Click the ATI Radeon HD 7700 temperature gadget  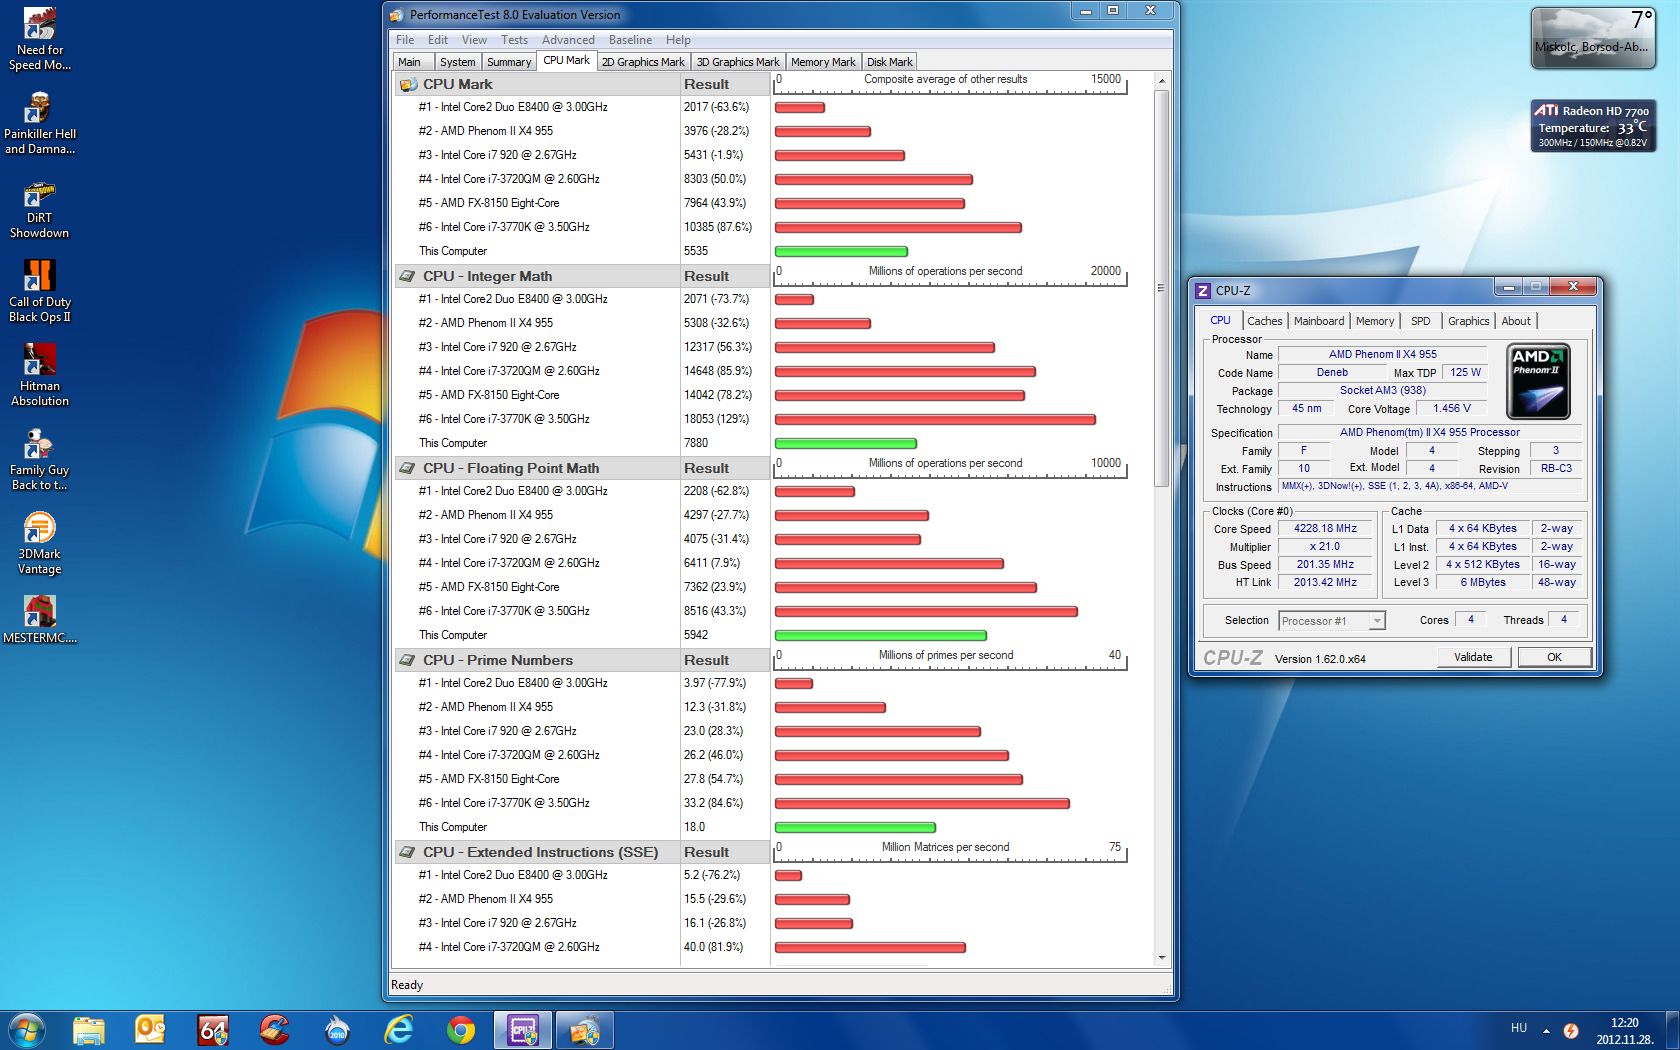point(1593,126)
